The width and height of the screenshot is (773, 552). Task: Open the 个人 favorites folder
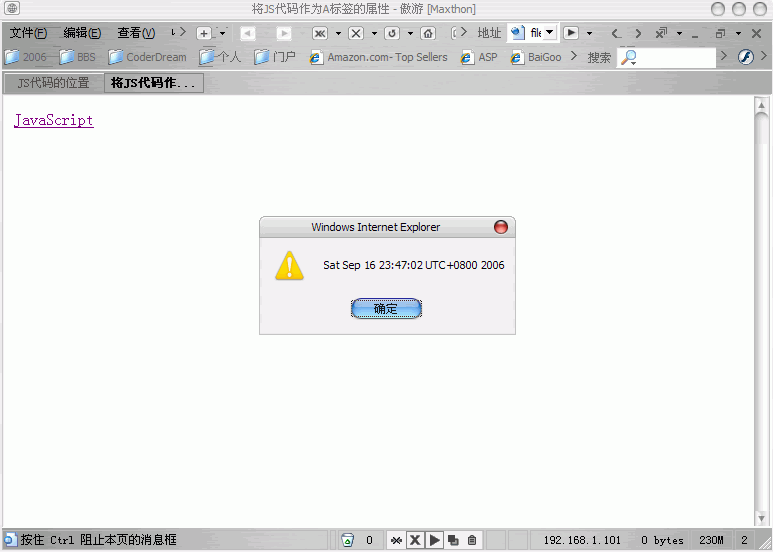click(x=220, y=57)
